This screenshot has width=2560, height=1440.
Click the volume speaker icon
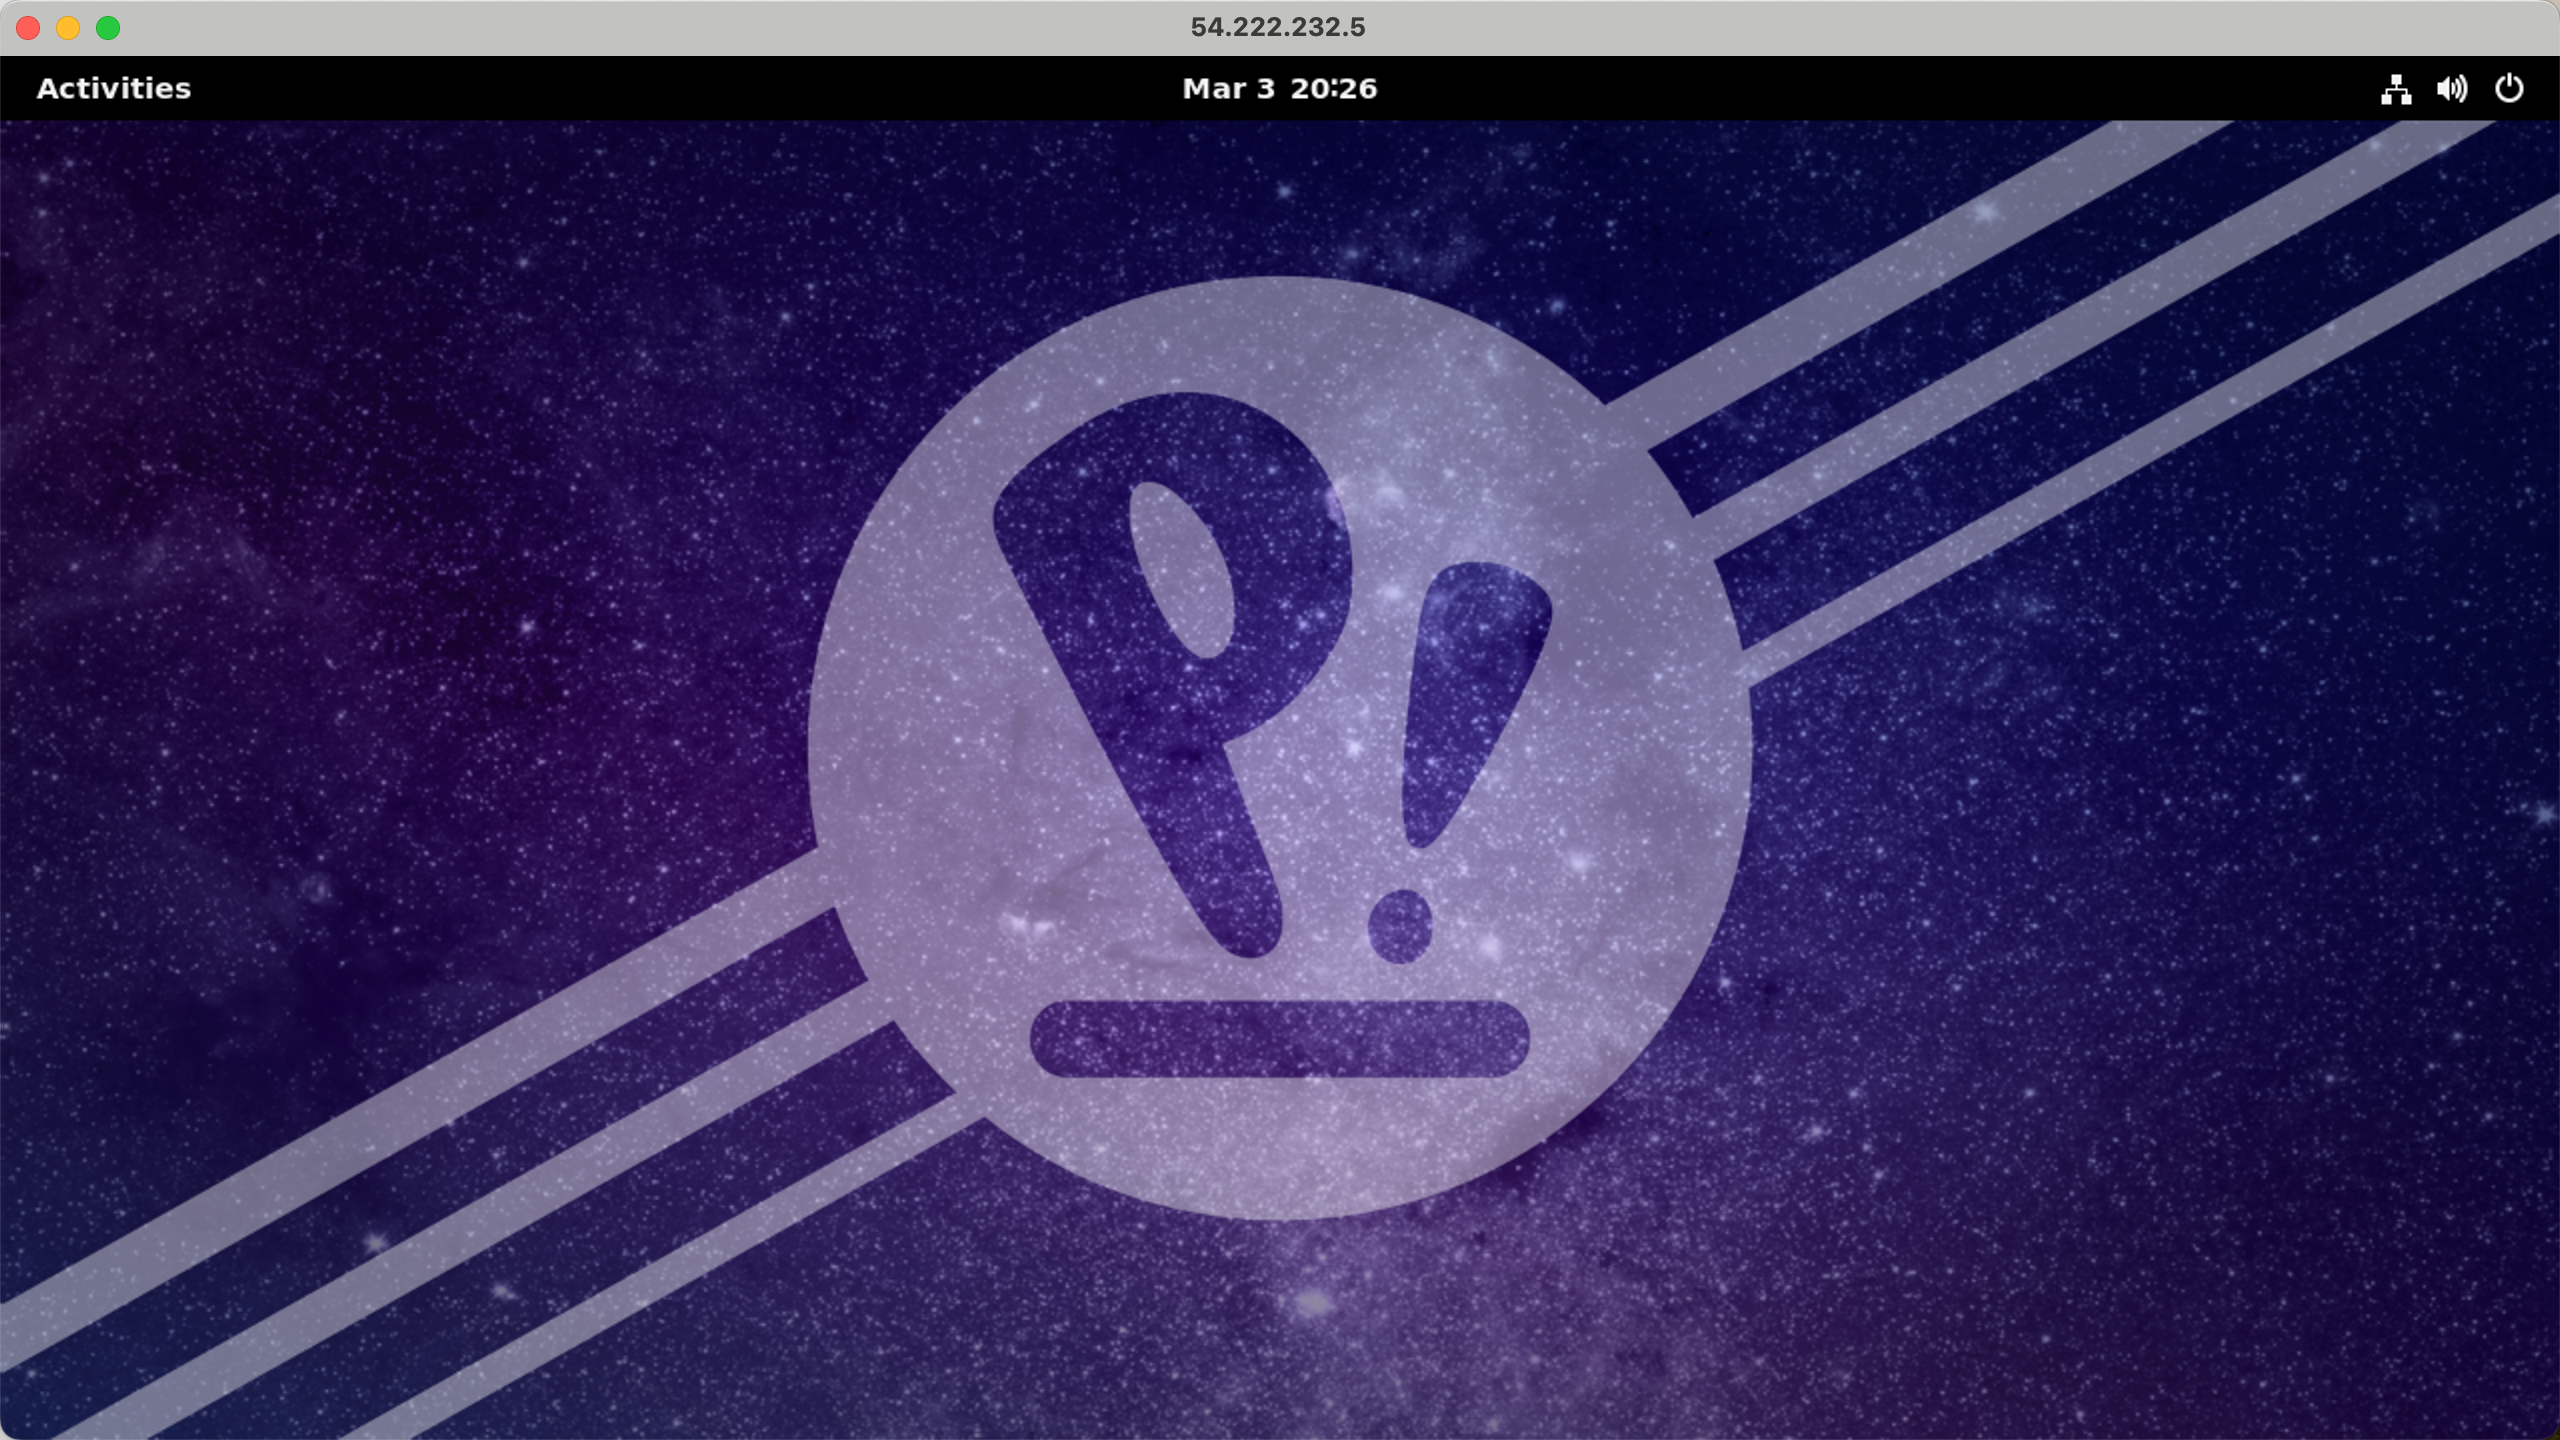(x=2451, y=89)
